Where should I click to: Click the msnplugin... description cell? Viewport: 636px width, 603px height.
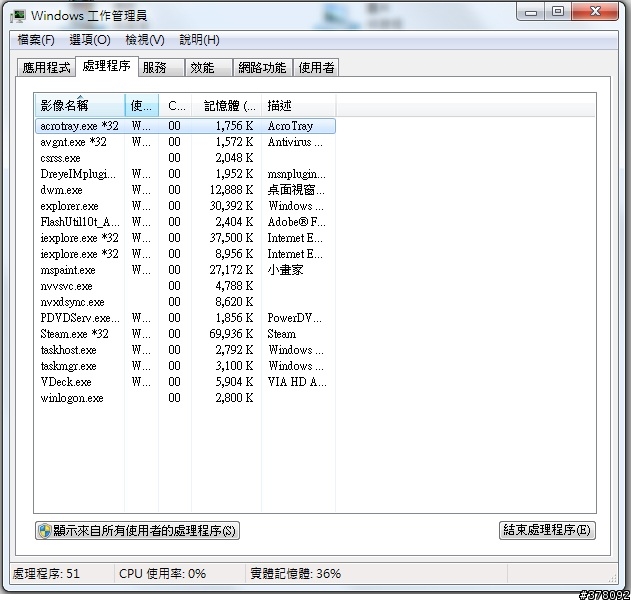[x=297, y=174]
